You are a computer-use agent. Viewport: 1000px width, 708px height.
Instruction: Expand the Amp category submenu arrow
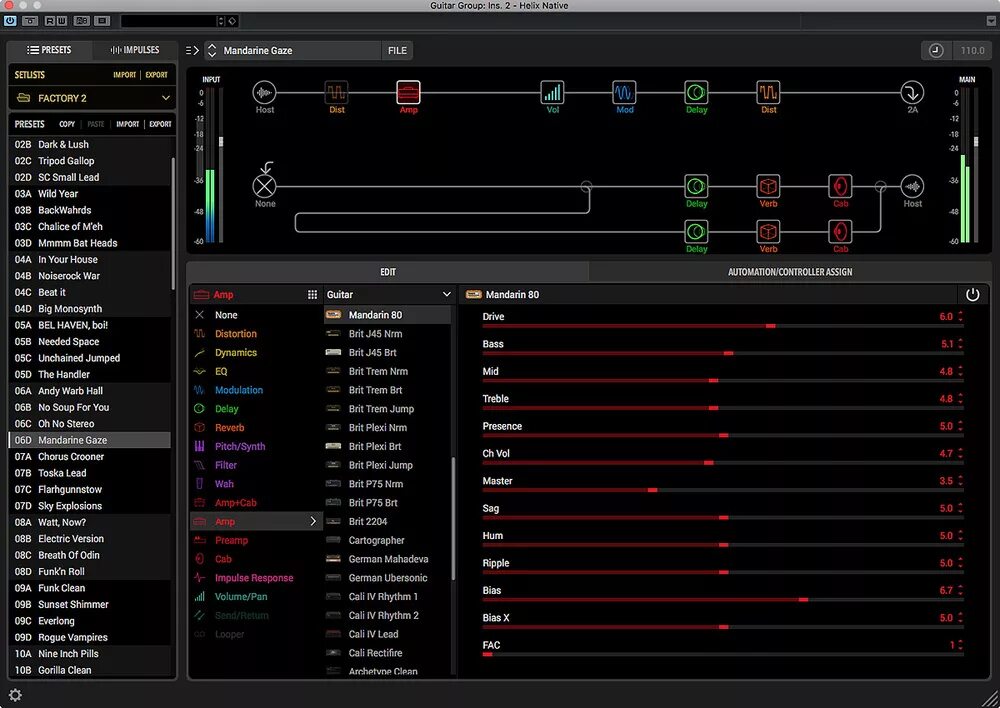(312, 521)
